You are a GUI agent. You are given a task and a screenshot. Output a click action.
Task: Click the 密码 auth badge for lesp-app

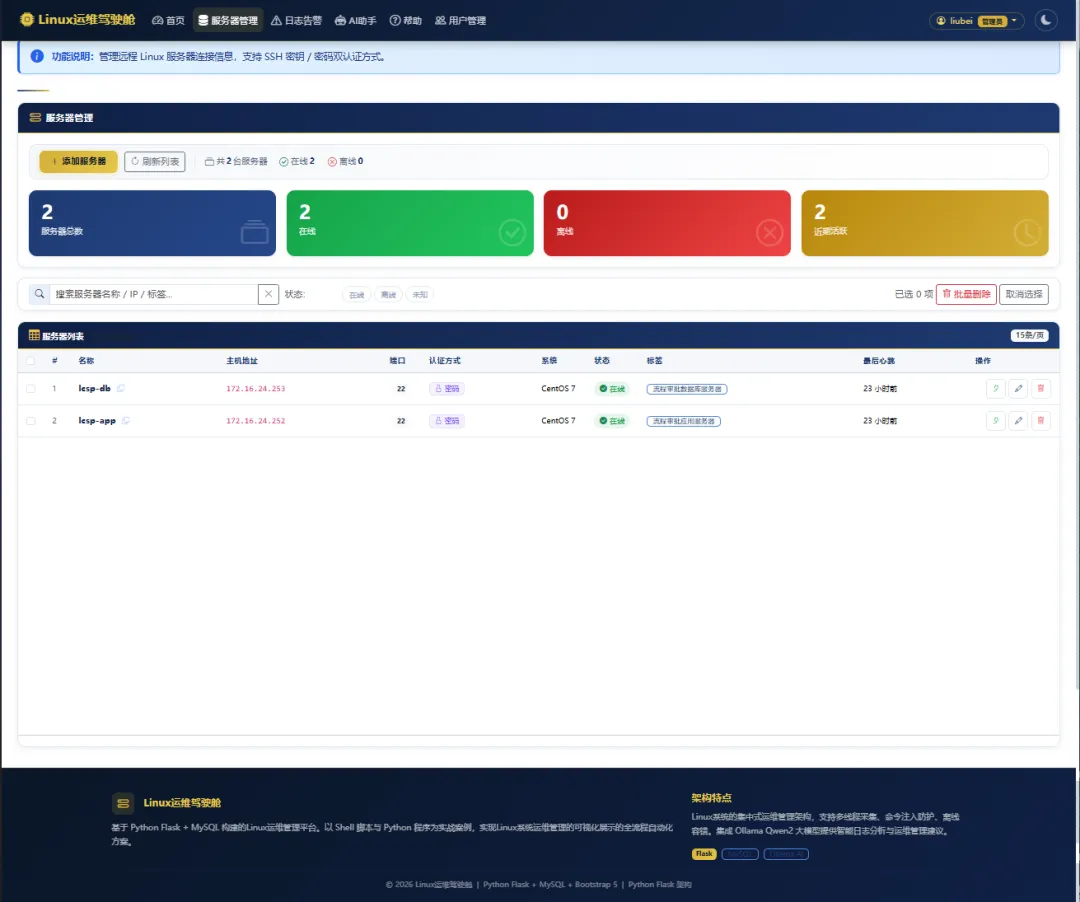pyautogui.click(x=447, y=421)
